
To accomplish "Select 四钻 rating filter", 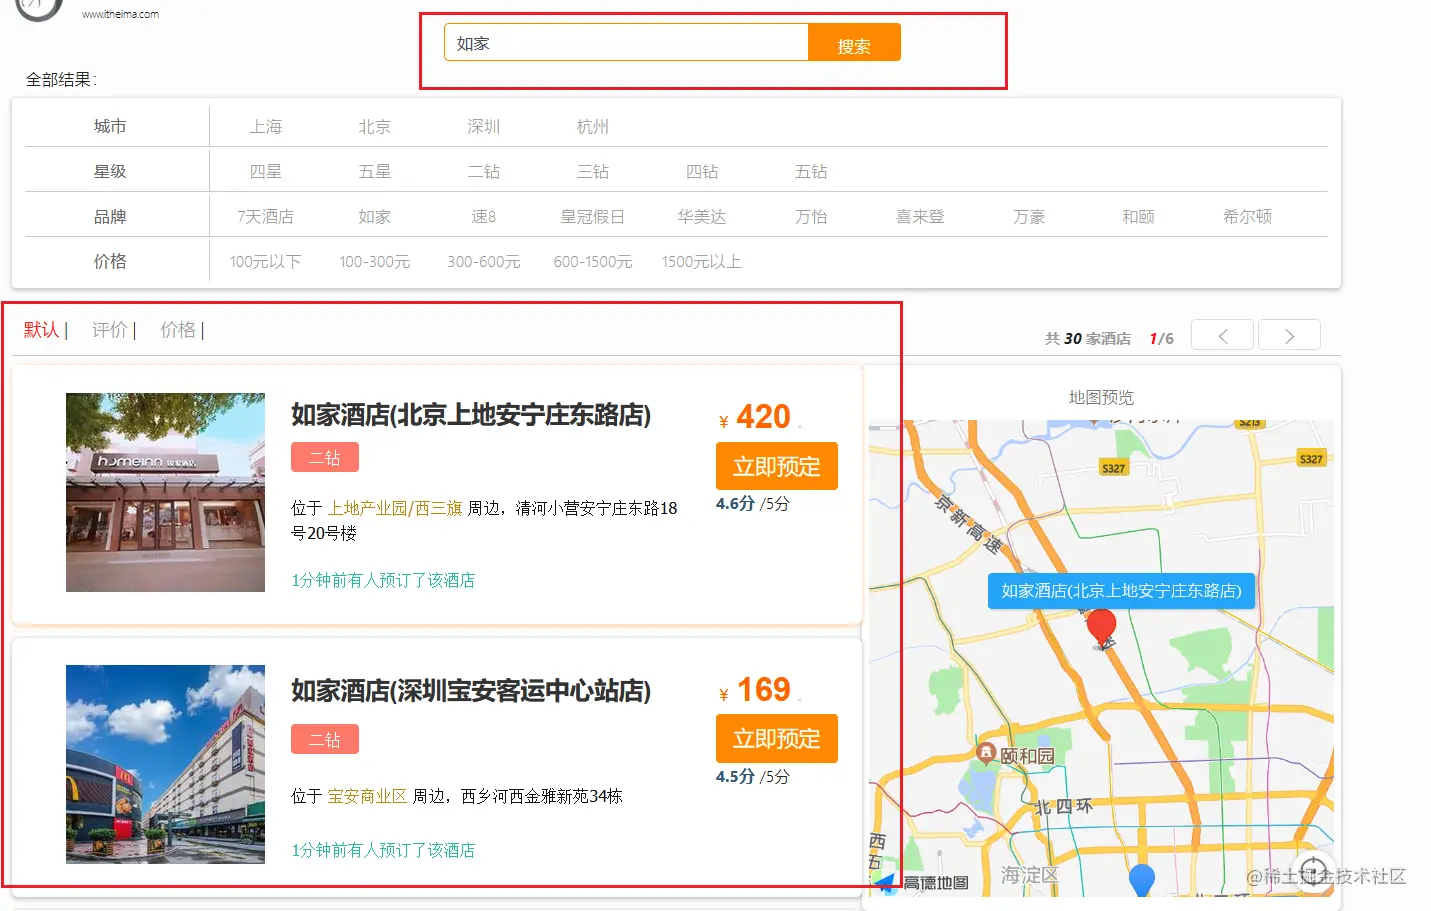I will 702,172.
